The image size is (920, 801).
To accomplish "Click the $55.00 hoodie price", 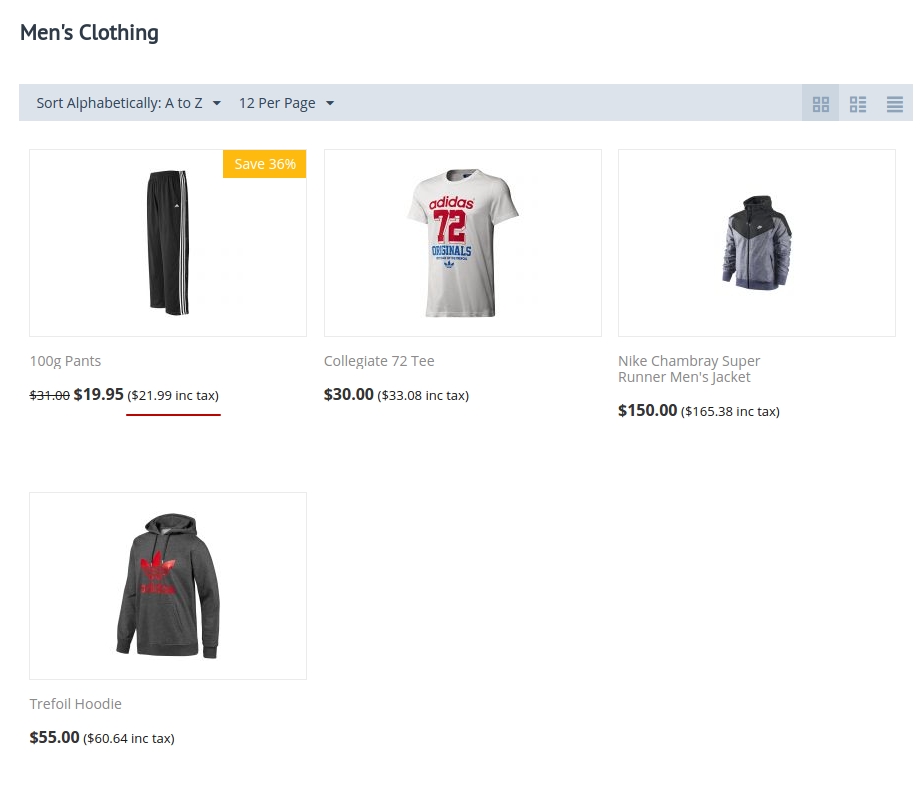I will coord(55,737).
